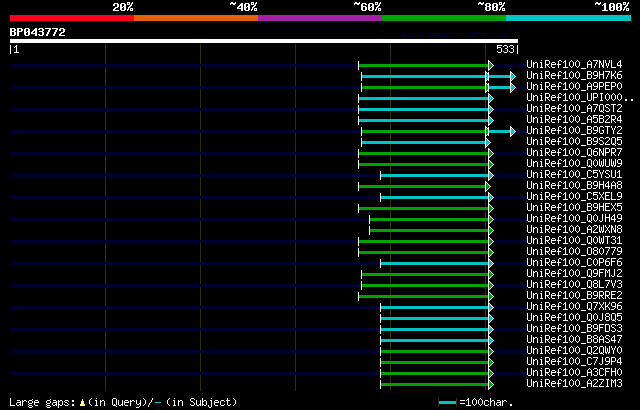Screen dimensions: 640x410
Task: Open the UniRef100_O80779 label
Action: 574,252
